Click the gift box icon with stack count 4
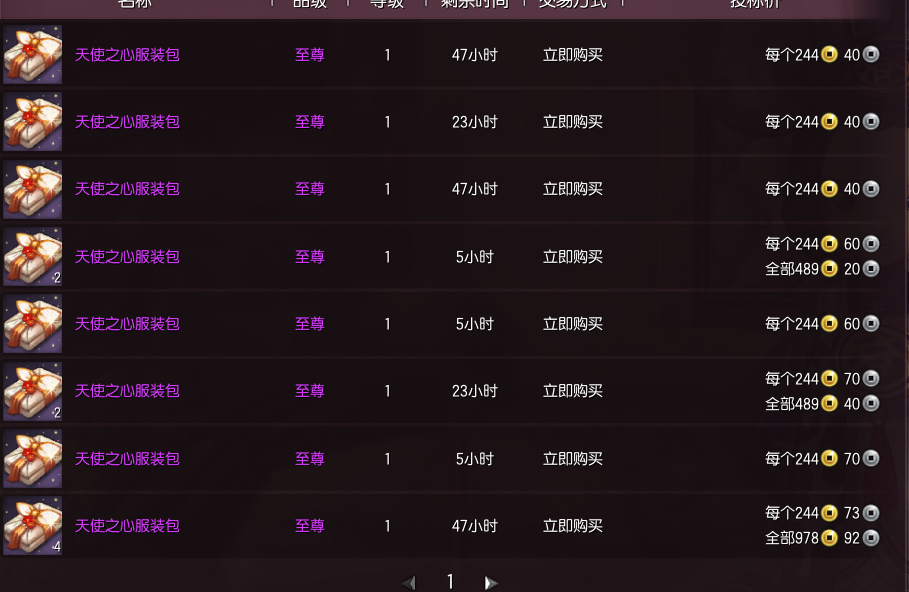The height and width of the screenshot is (592, 909). (33, 526)
